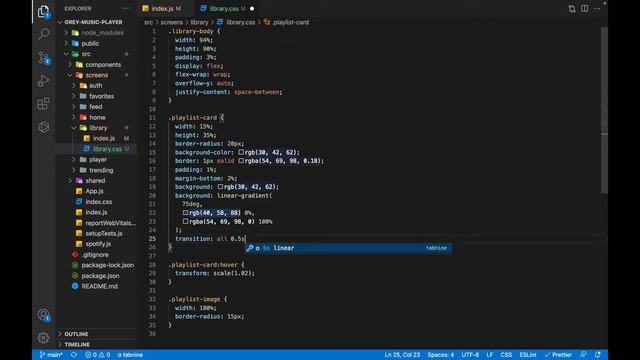The image size is (640, 360).
Task: Open the Accounts menu icon
Action: click(x=43, y=315)
